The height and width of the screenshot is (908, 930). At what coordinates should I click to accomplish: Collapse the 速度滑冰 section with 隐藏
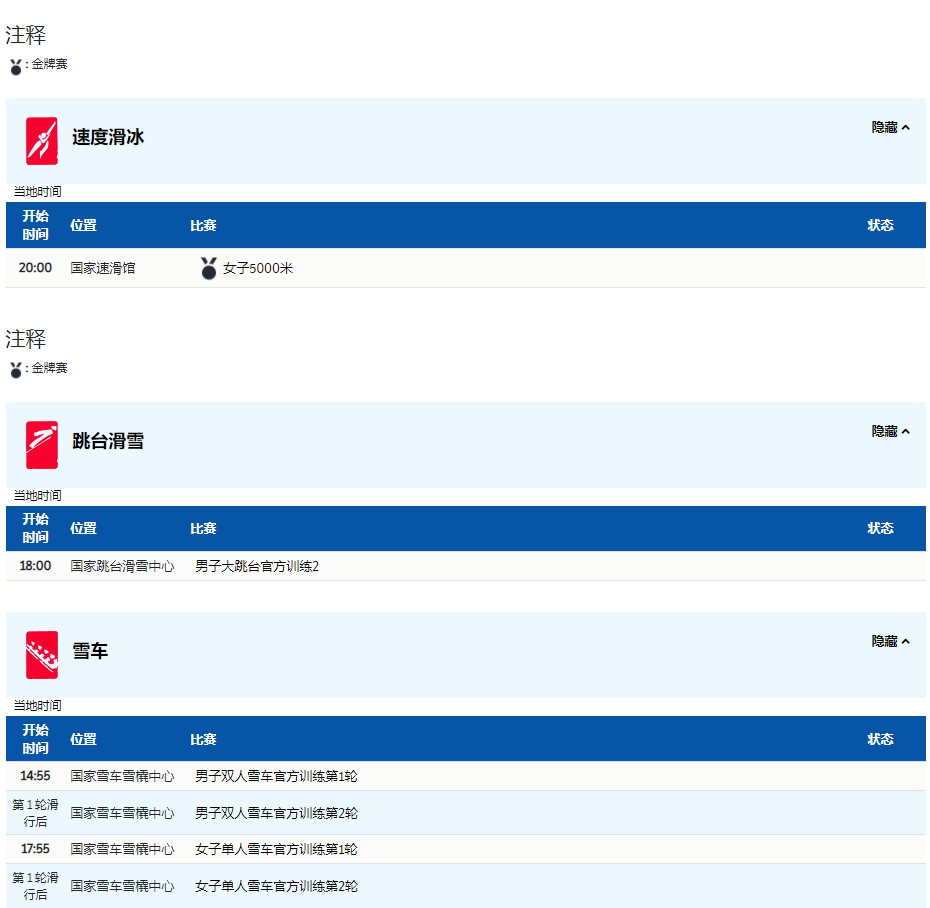tap(890, 127)
